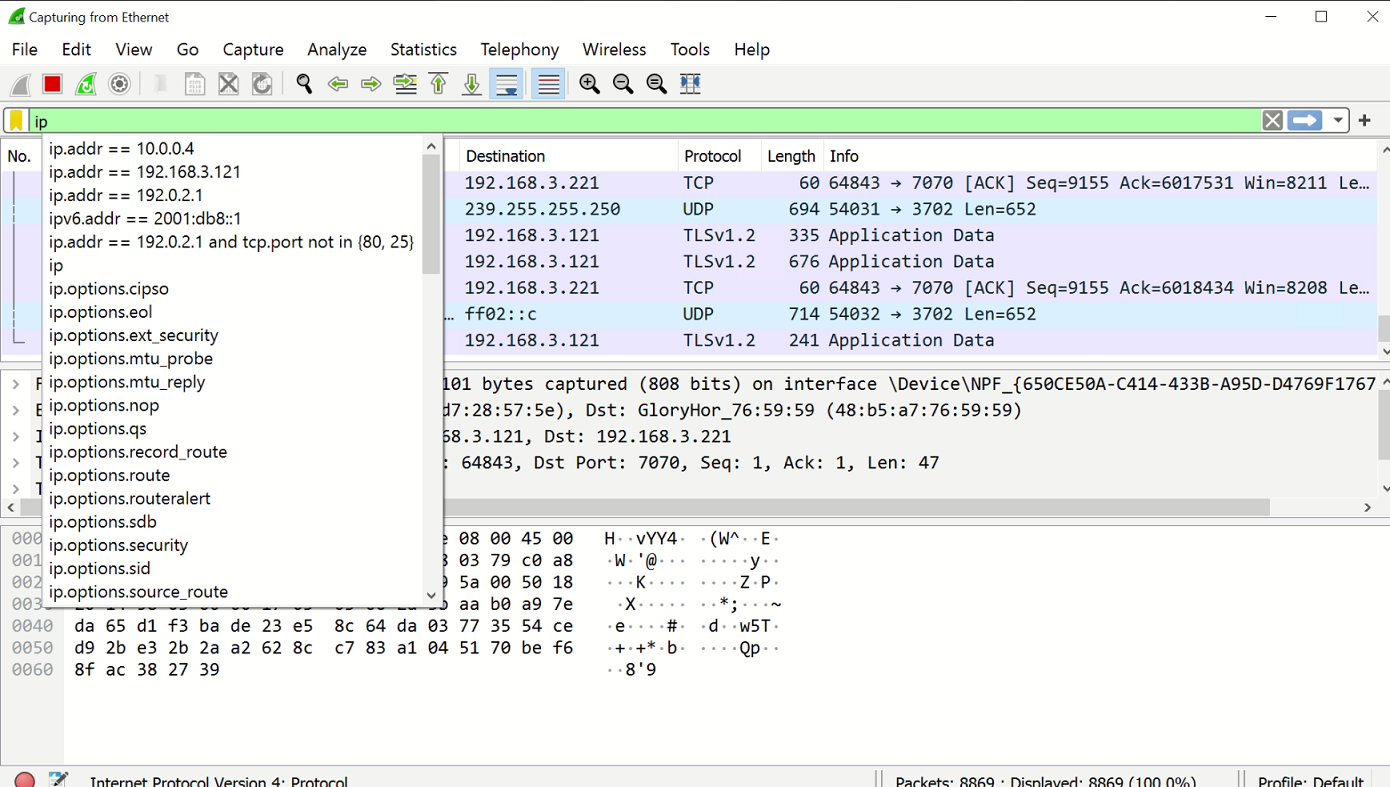Image resolution: width=1390 pixels, height=787 pixels.
Task: Open capture file properties status icon
Action: coord(58,779)
